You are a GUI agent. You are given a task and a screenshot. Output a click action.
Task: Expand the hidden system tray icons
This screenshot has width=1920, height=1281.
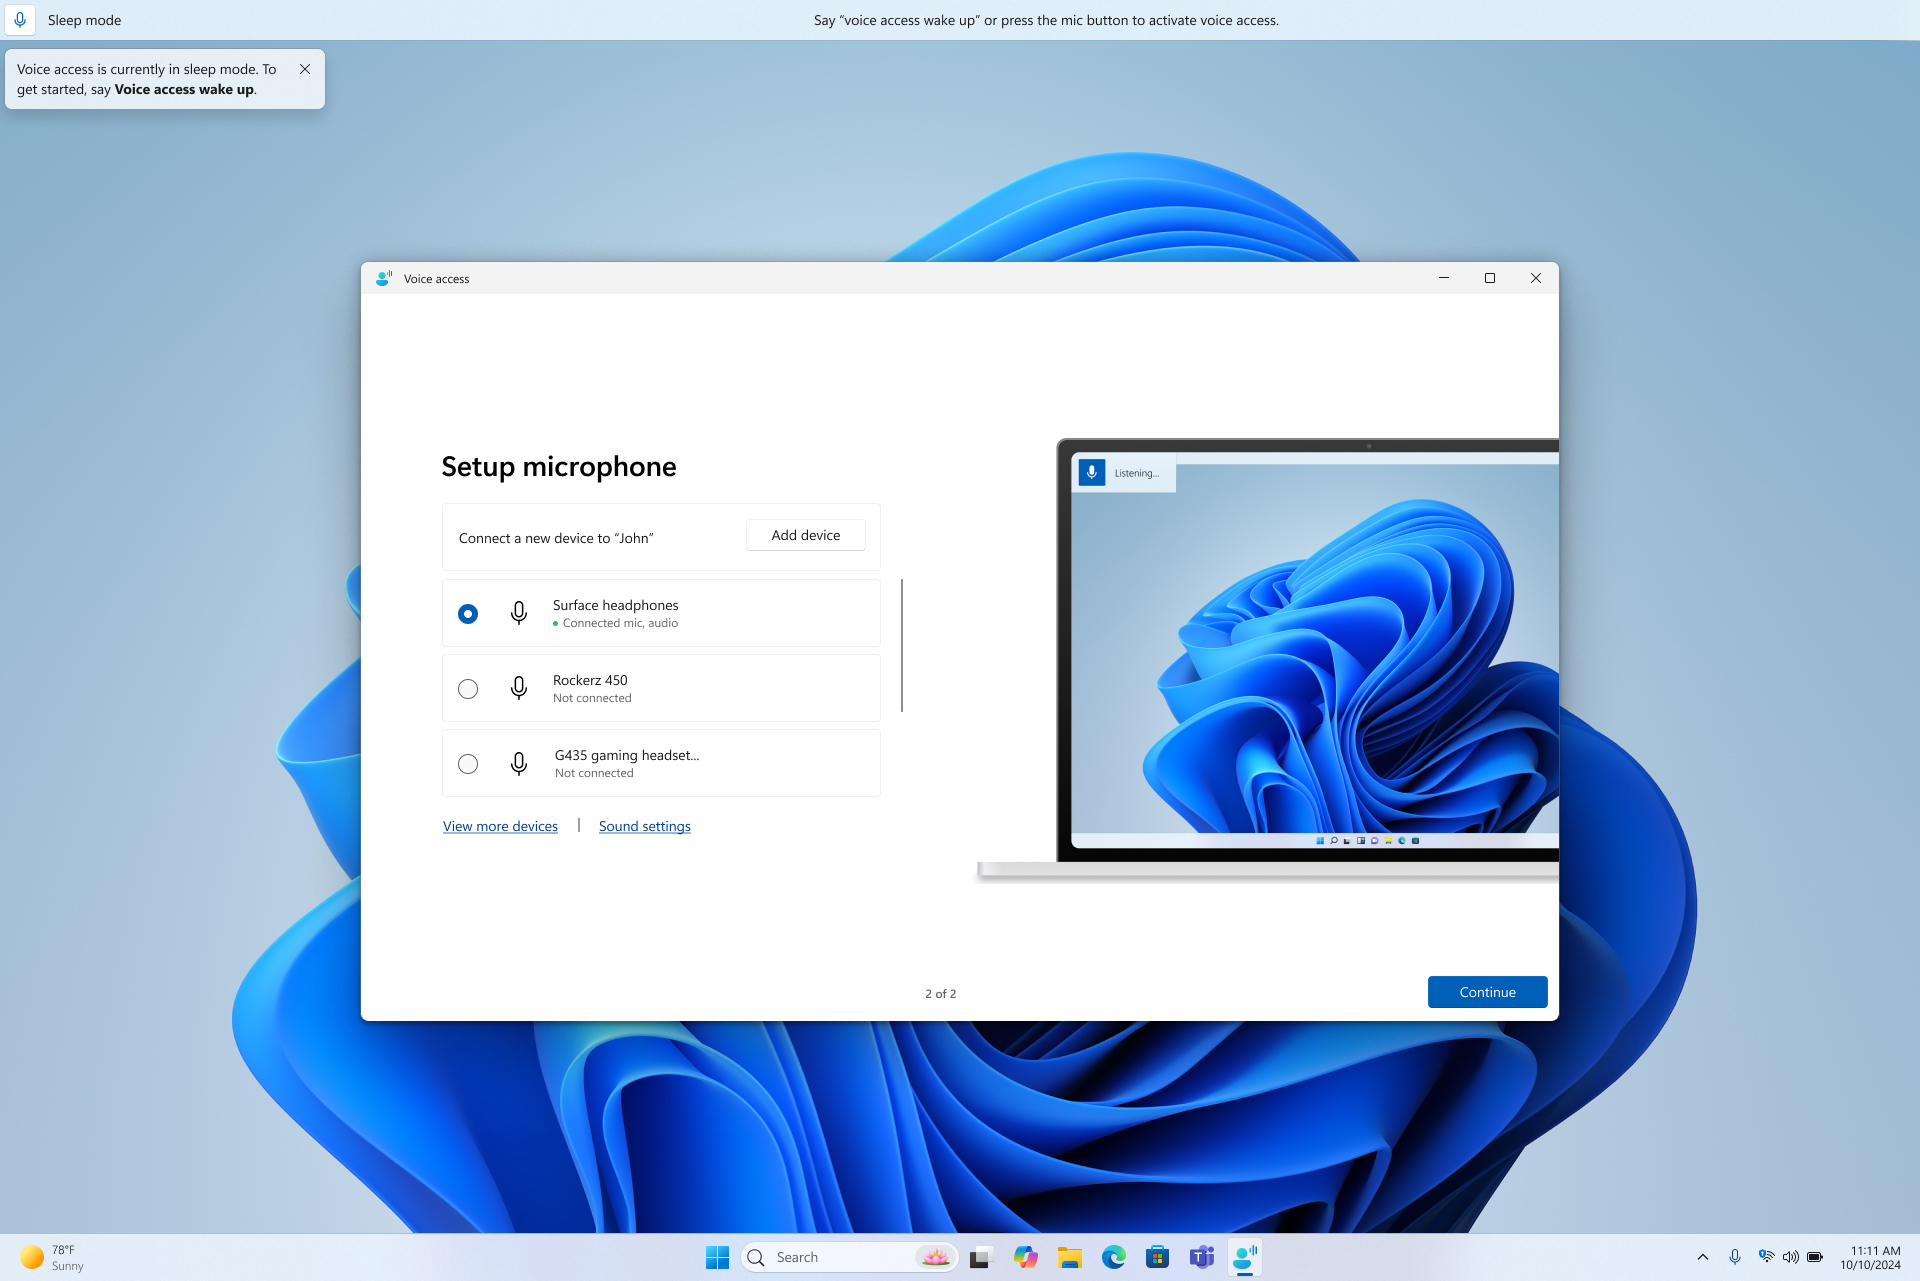[x=1703, y=1257]
